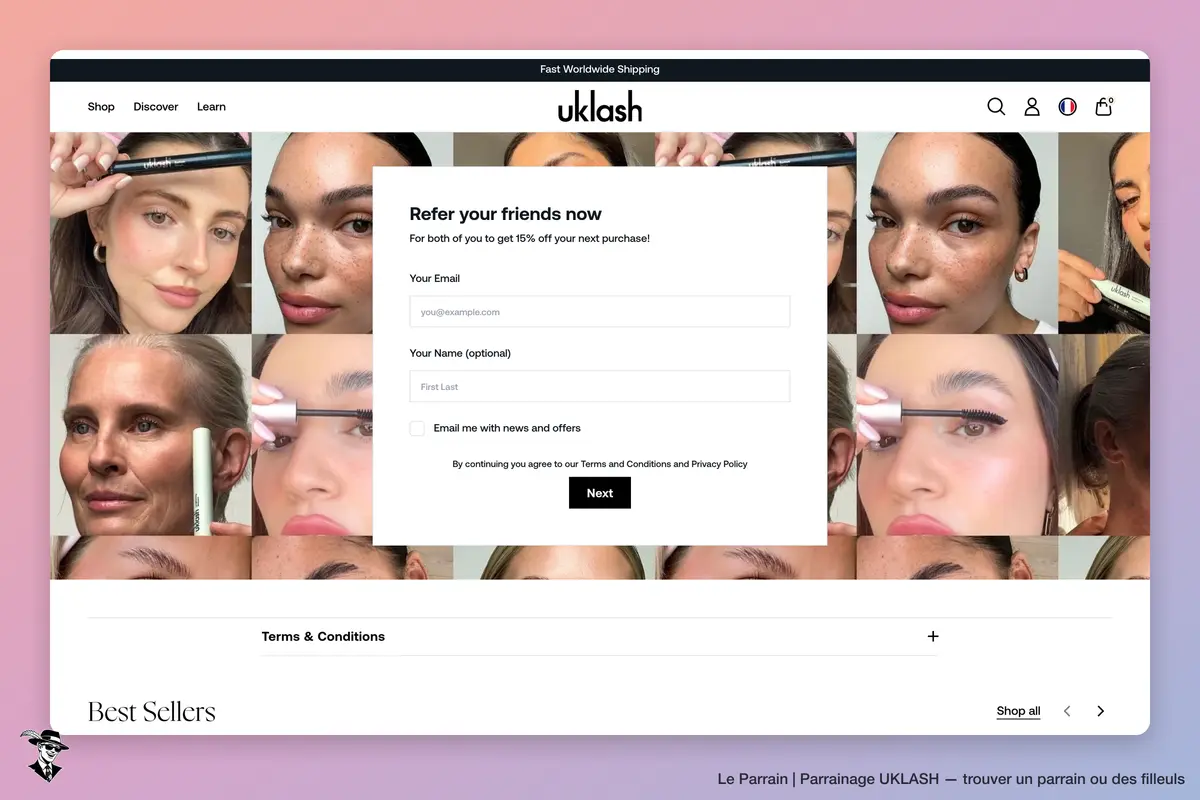Click the Le Parrain mafia avatar logo

(x=43, y=755)
